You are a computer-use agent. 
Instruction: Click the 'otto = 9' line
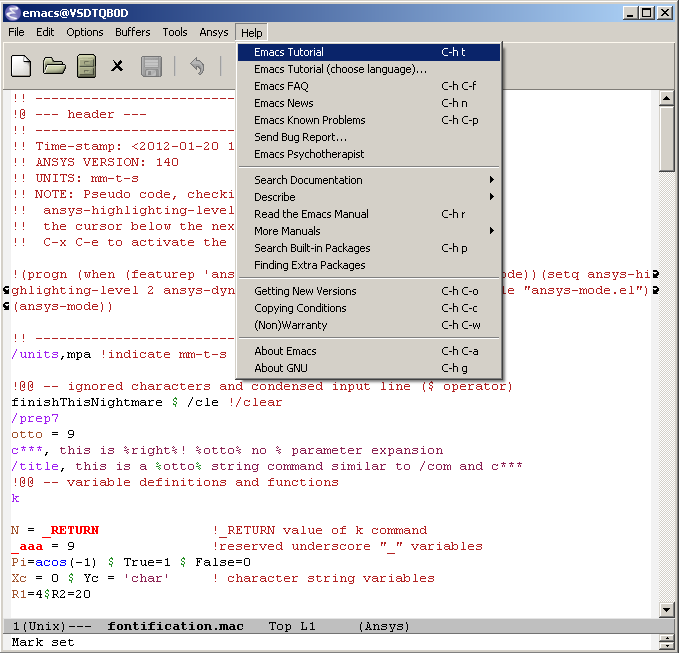(x=43, y=434)
